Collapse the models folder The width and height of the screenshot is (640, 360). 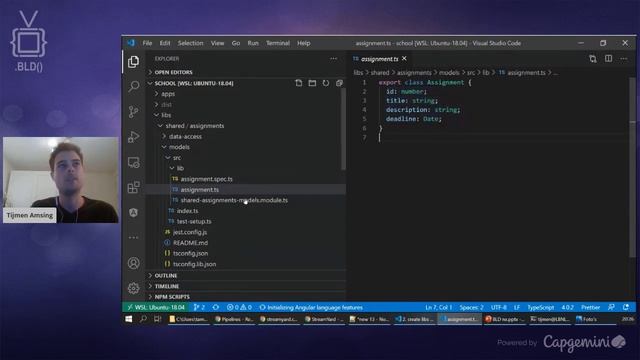246,147
